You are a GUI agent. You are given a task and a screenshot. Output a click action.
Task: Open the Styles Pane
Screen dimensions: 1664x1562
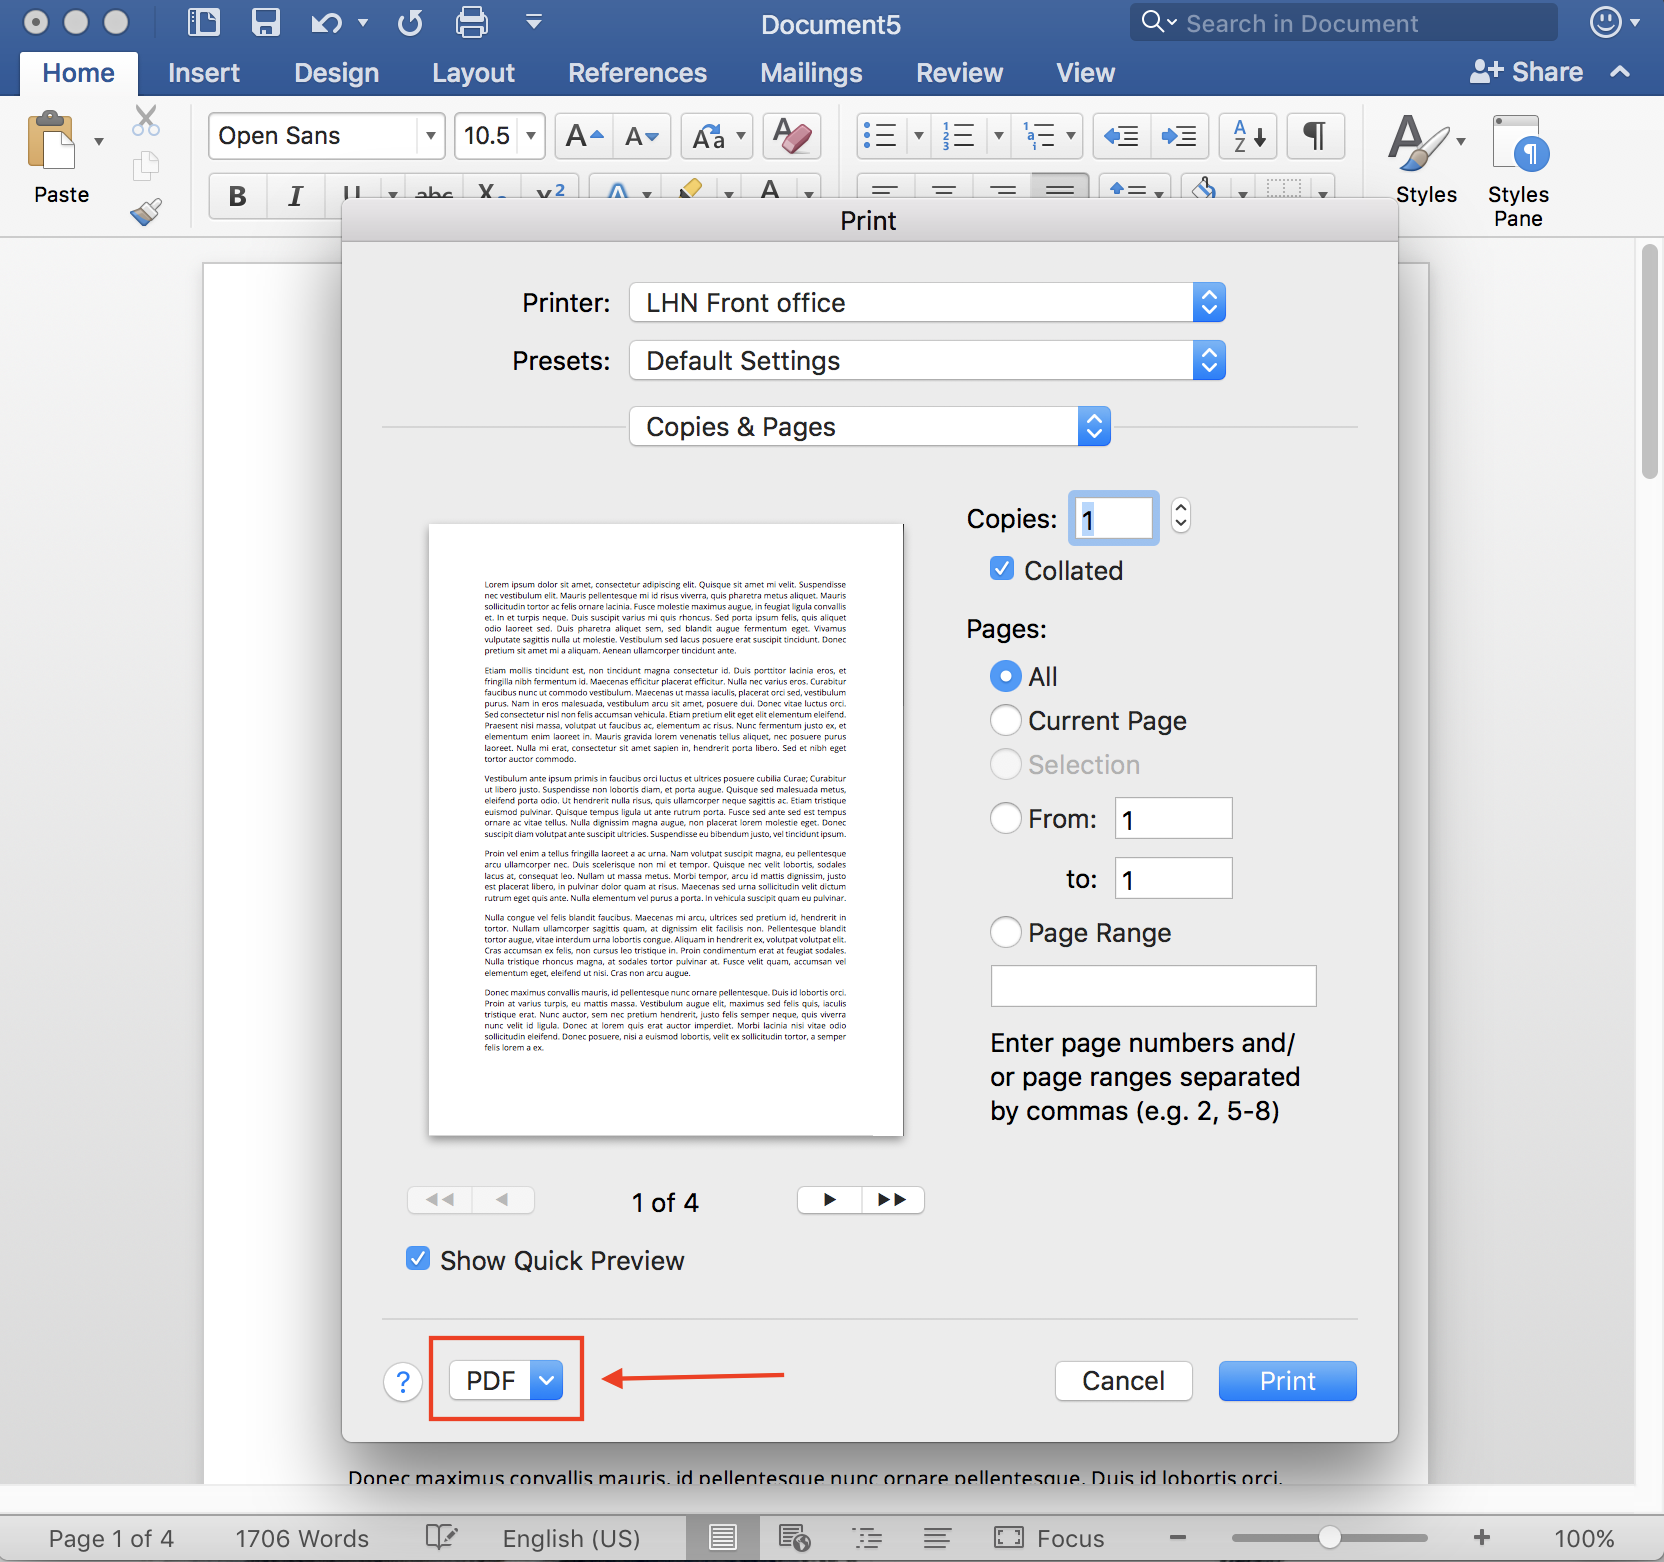1517,172
